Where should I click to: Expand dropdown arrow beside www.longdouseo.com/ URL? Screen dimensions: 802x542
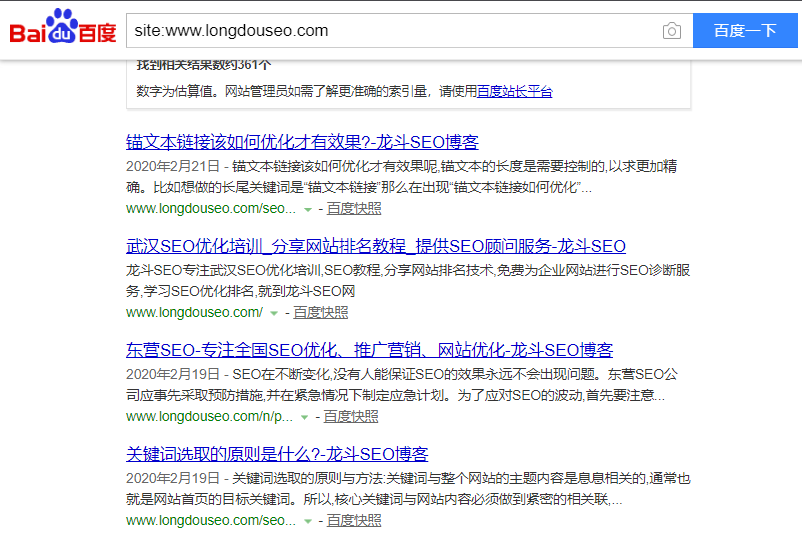click(274, 313)
